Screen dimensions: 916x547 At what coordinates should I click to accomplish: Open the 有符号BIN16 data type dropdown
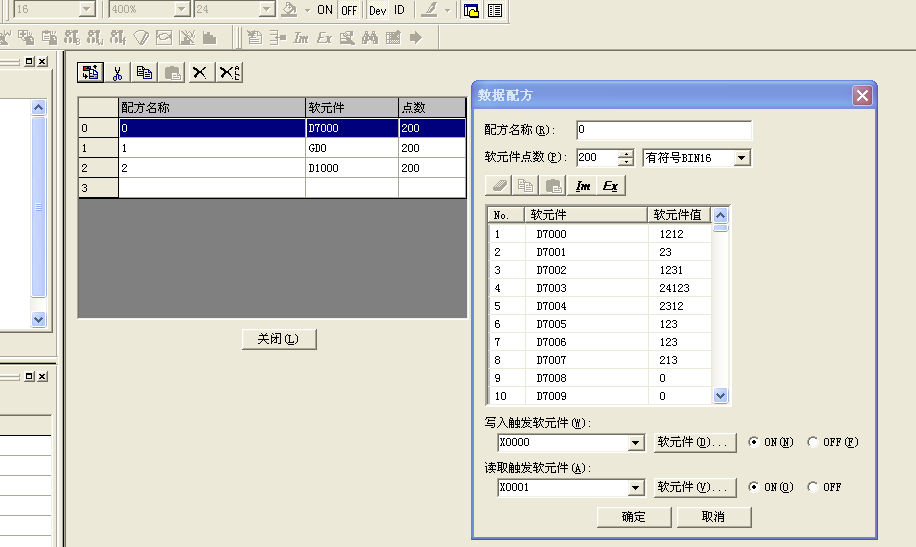click(741, 158)
